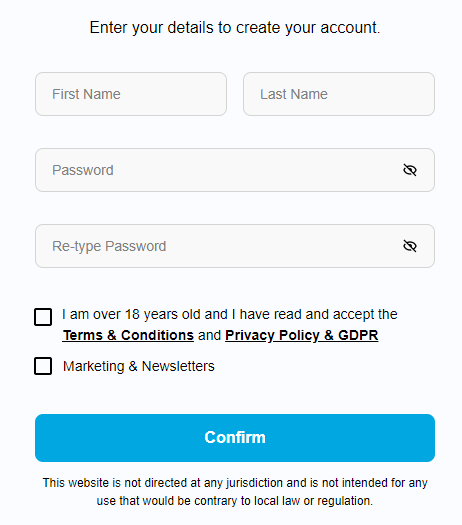This screenshot has height=525, width=462.
Task: Click the word "GDPR" in the privacy link
Action: point(358,335)
